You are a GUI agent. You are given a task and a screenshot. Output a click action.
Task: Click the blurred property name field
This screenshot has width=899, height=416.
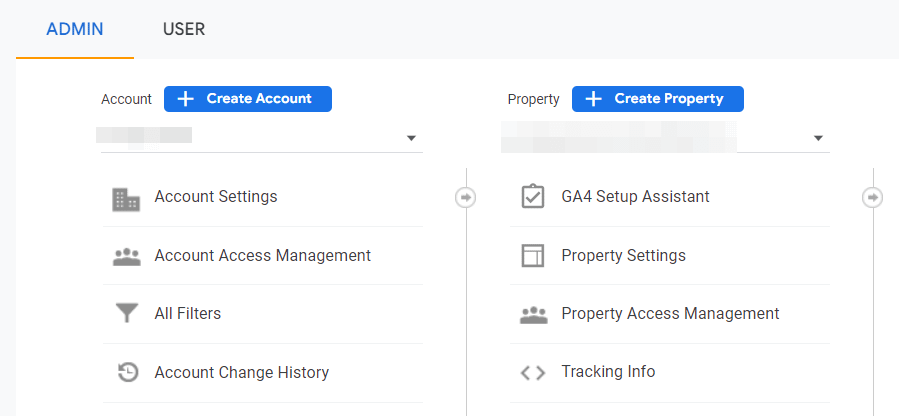(x=619, y=137)
